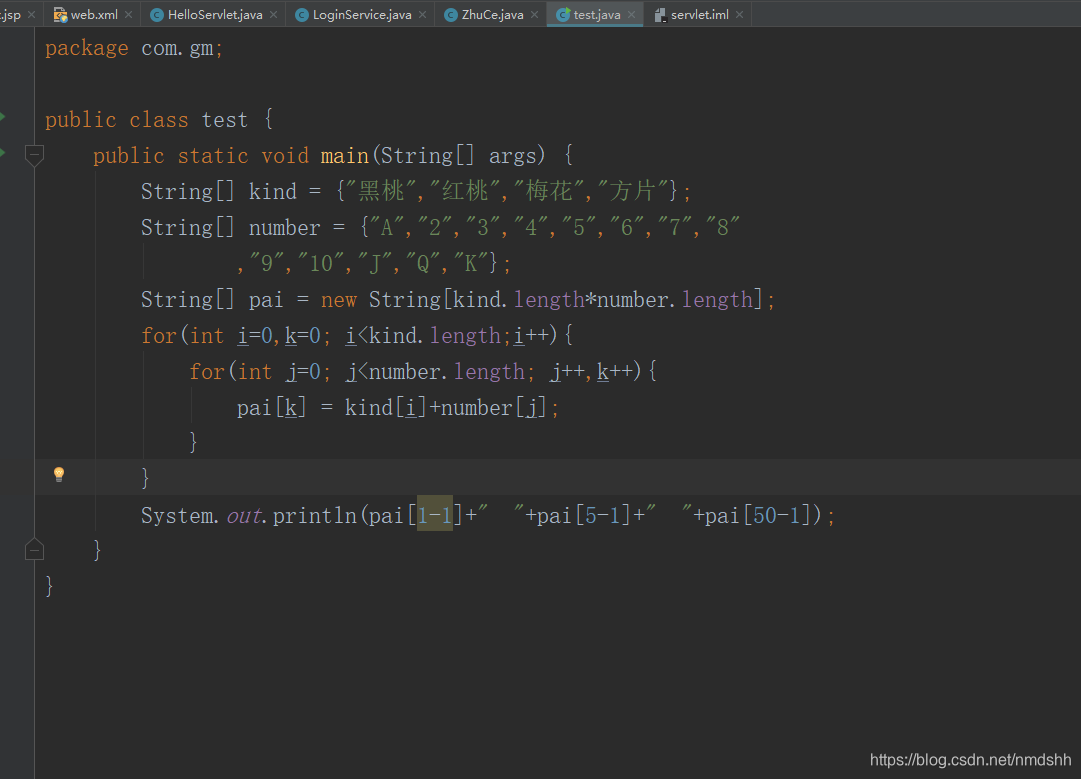Click the LoginService.java class icon

tap(301, 14)
